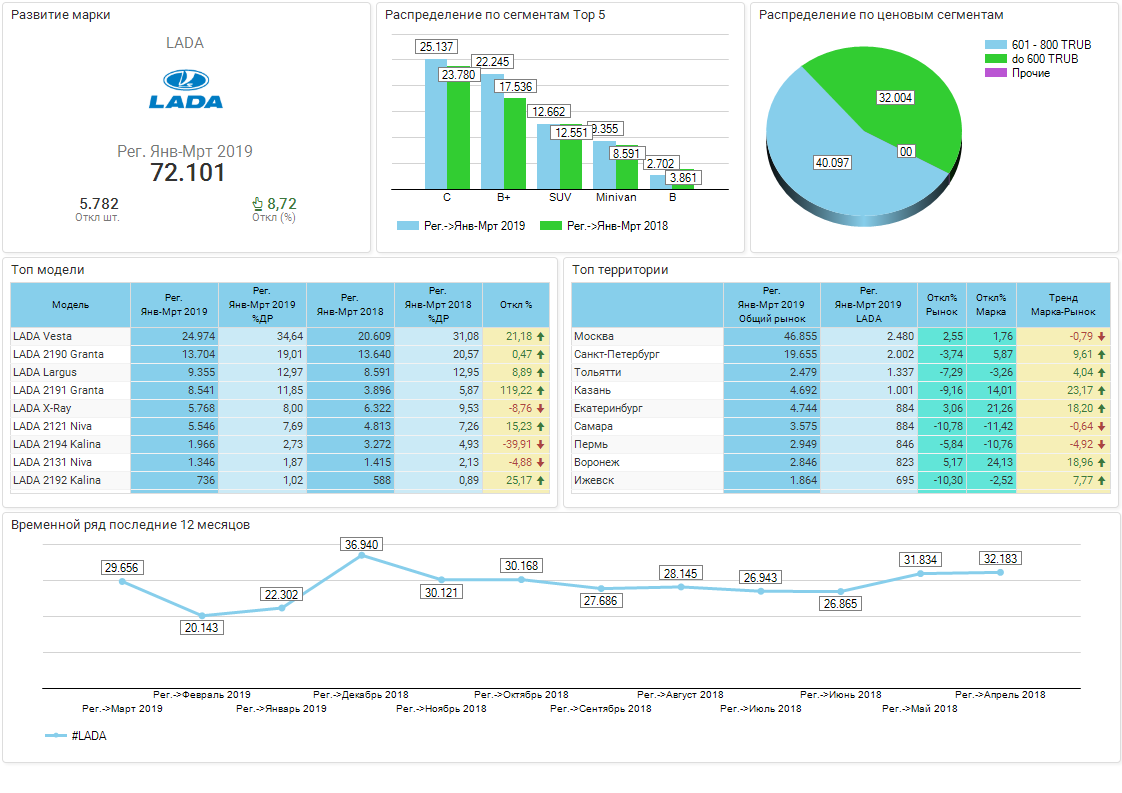Screen dimensions: 1122x793
Task: Click the Откл % column header
Action: 515,305
